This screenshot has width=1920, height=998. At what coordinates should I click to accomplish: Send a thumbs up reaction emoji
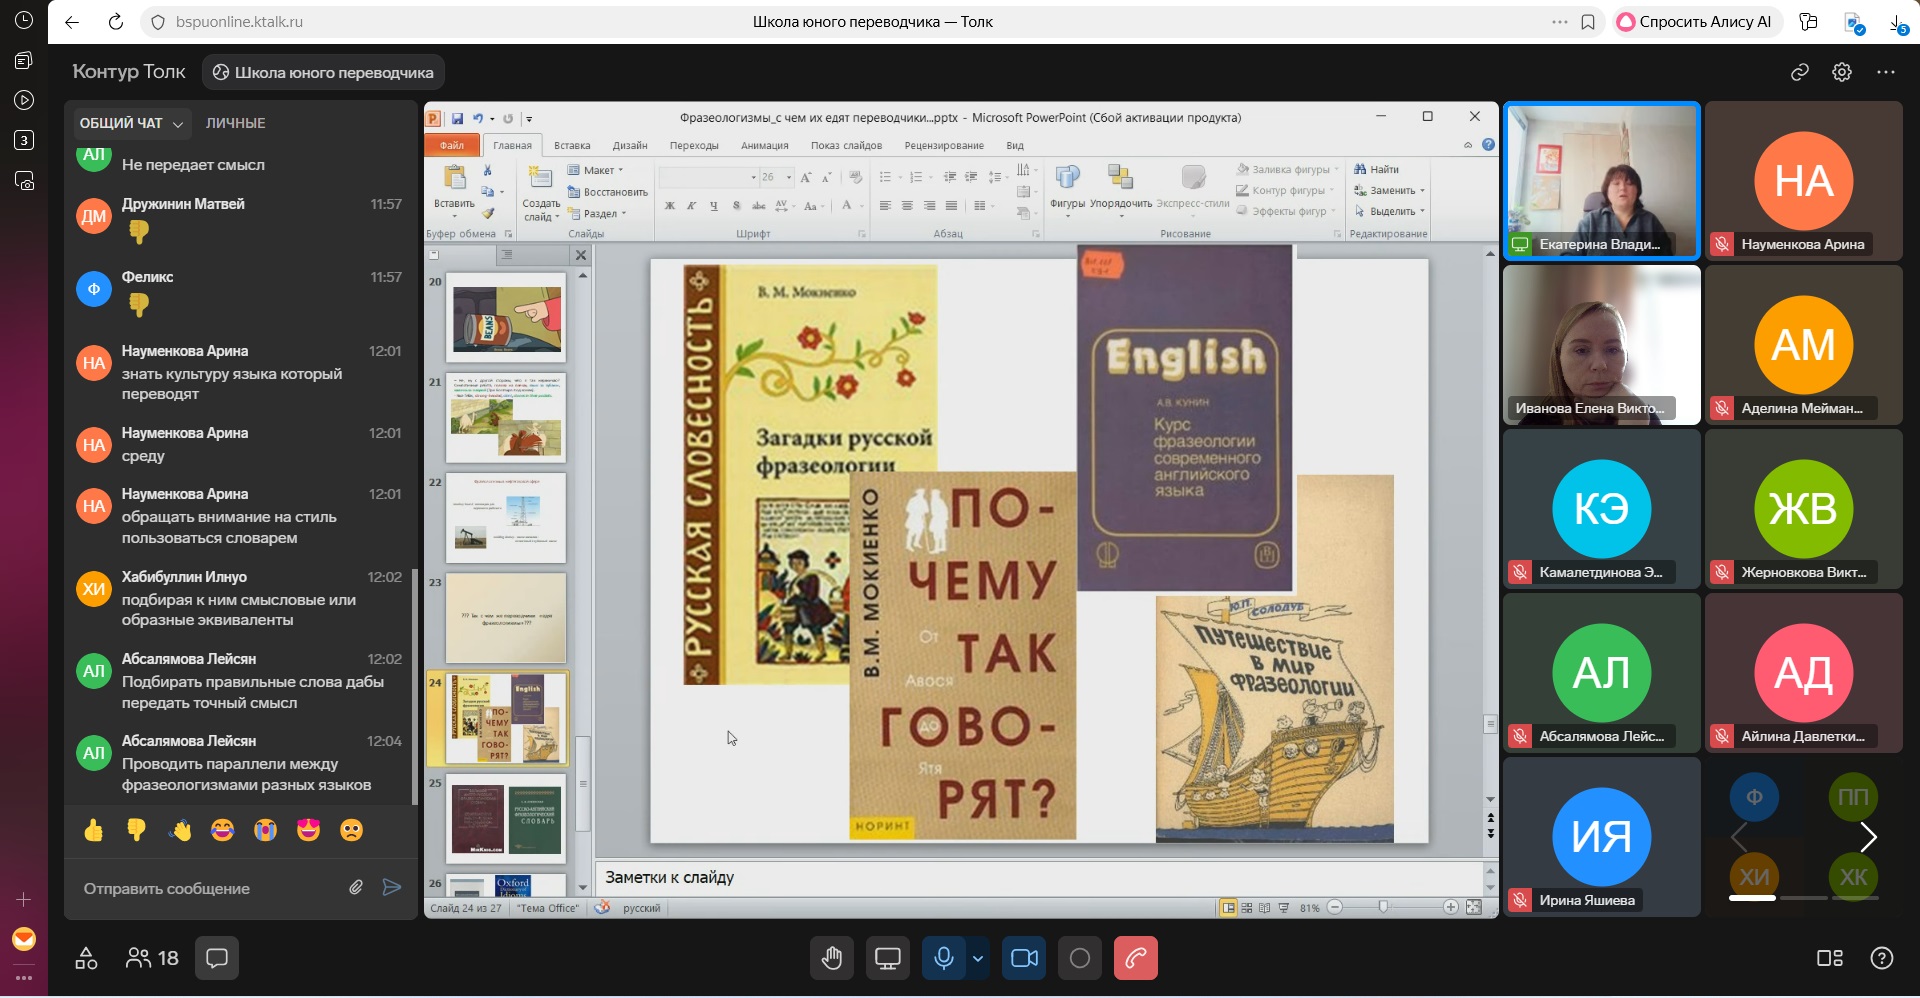(94, 830)
